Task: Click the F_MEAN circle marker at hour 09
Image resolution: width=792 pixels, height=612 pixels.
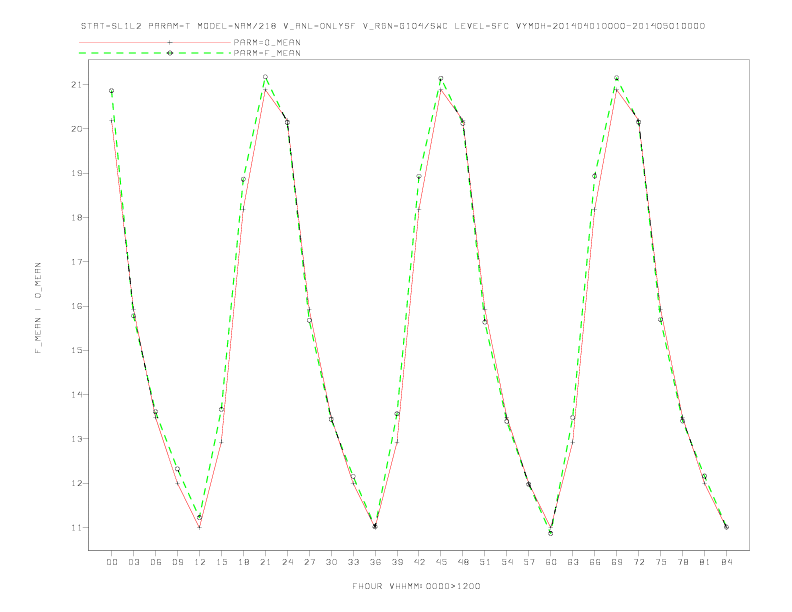Action: click(x=177, y=469)
